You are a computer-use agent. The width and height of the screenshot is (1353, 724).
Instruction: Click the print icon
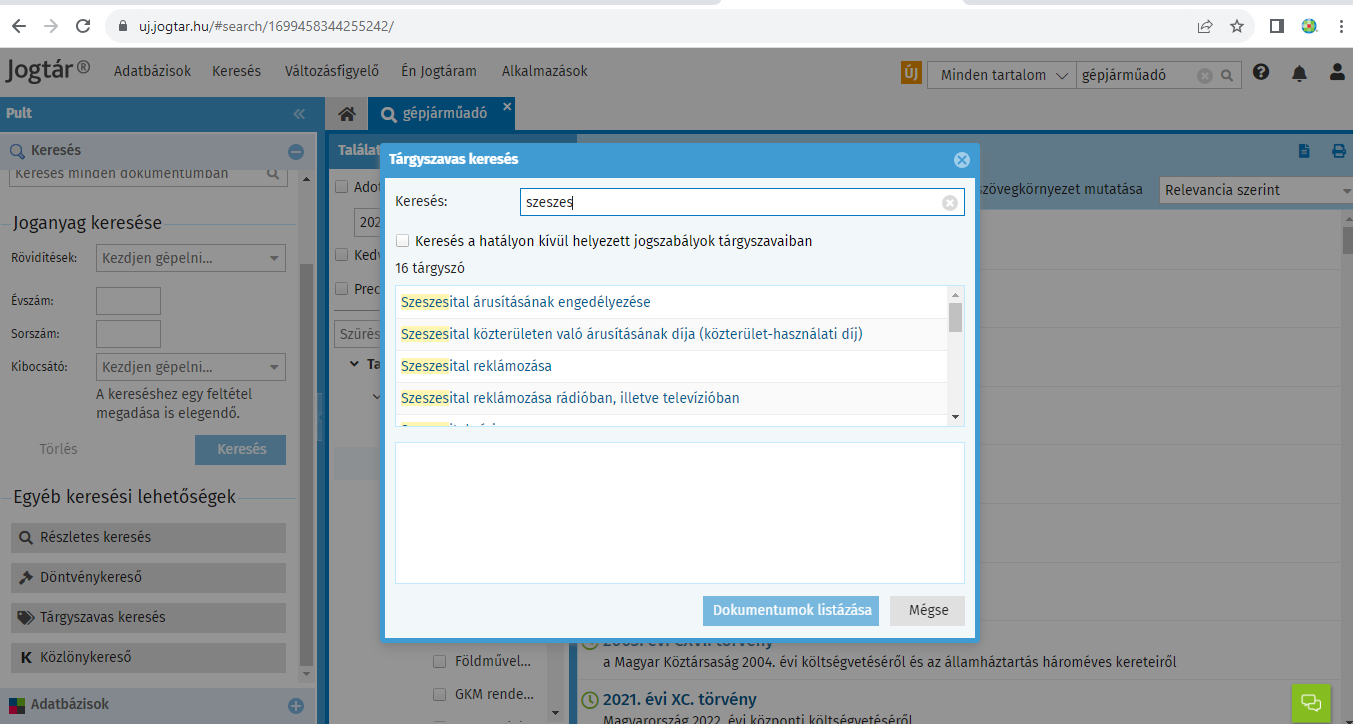click(x=1338, y=151)
